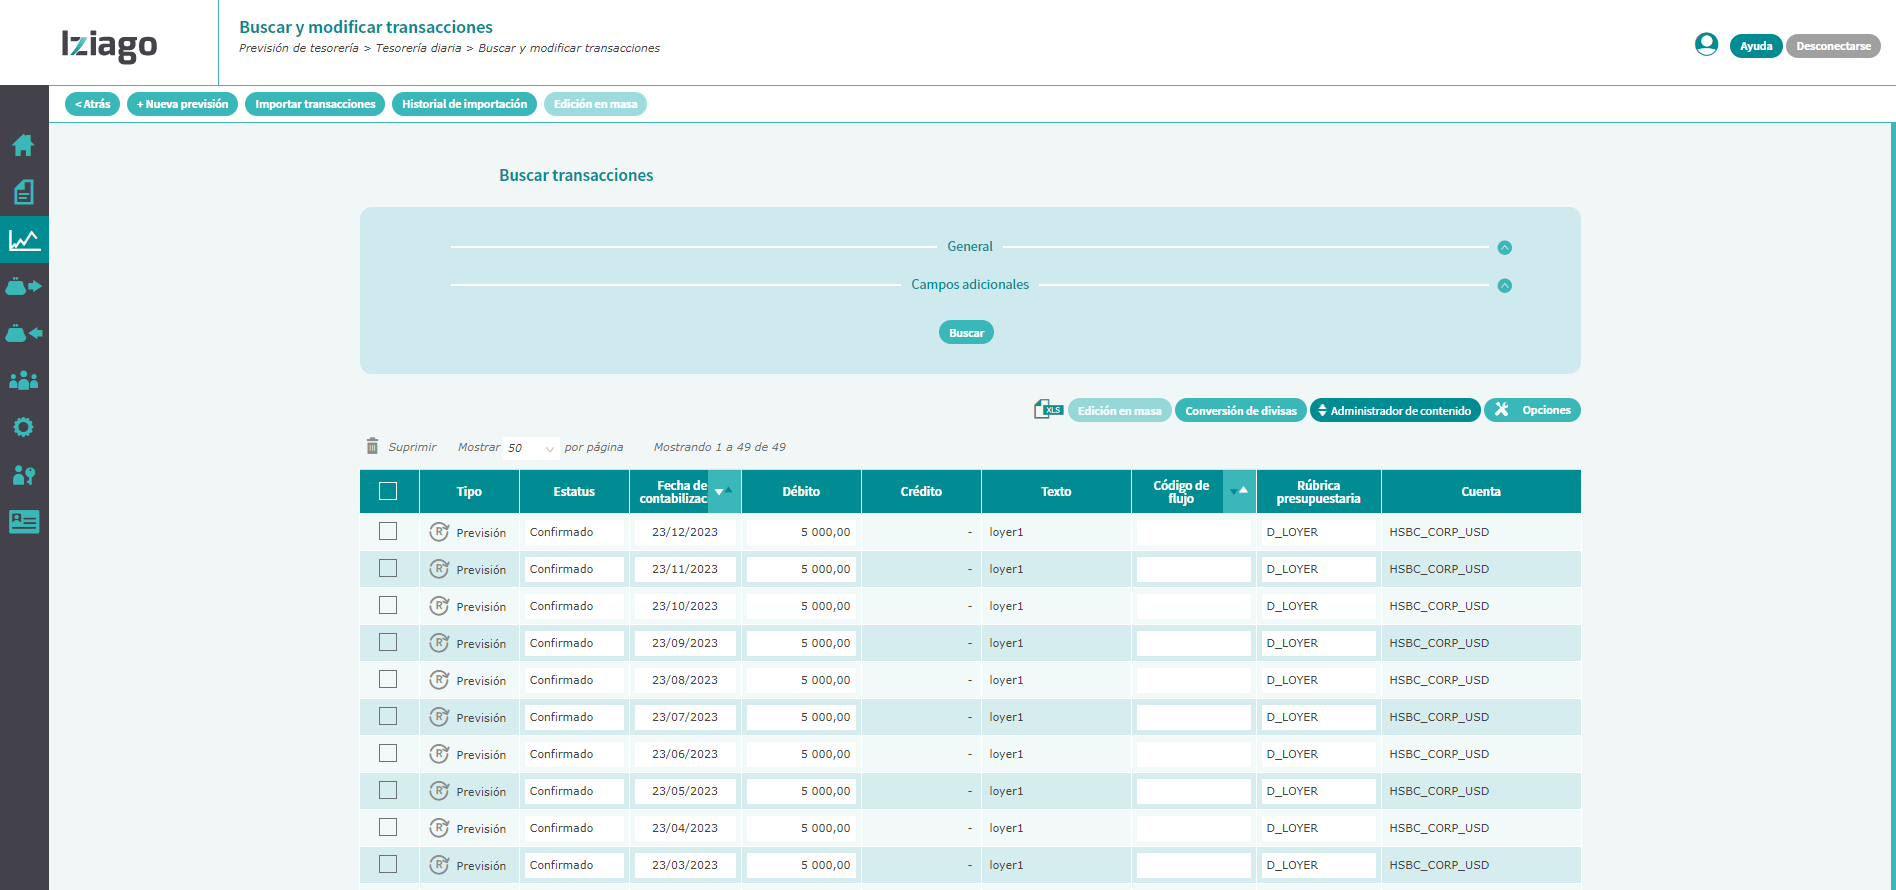1896x890 pixels.
Task: Check the 23/07/2023 transaction row
Action: coord(388,716)
